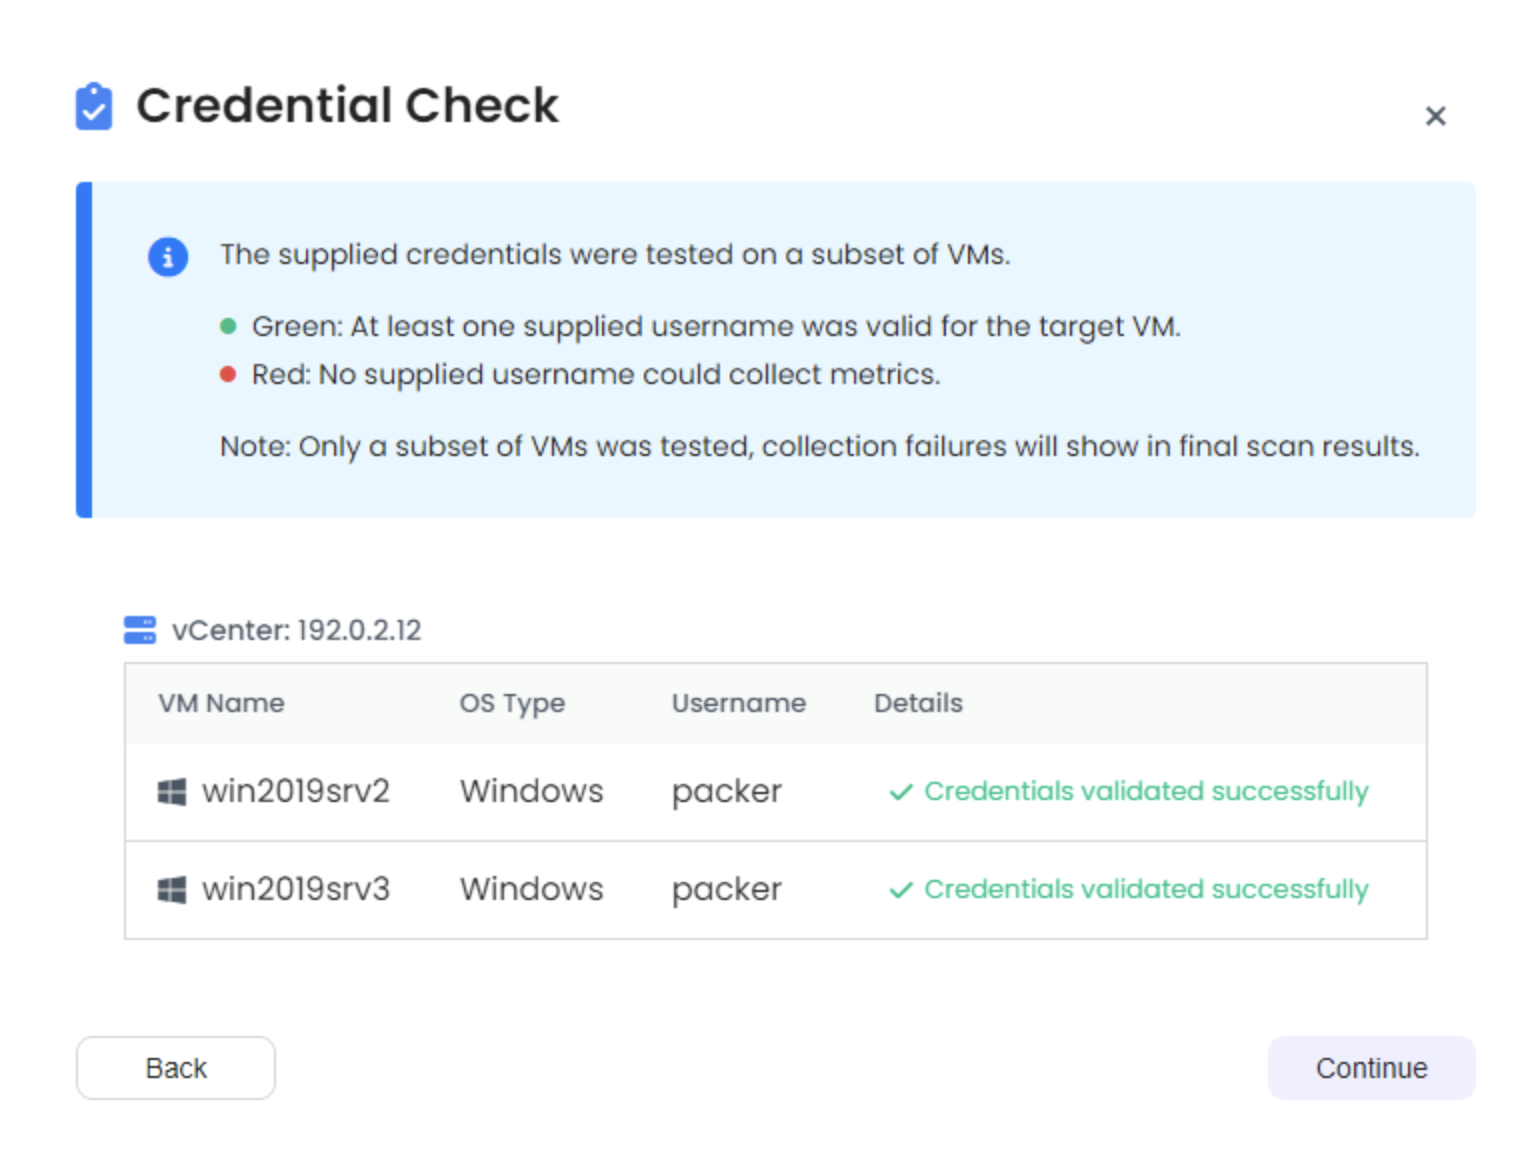The height and width of the screenshot is (1152, 1524).
Task: Close the Credential Check dialog
Action: tap(1435, 116)
